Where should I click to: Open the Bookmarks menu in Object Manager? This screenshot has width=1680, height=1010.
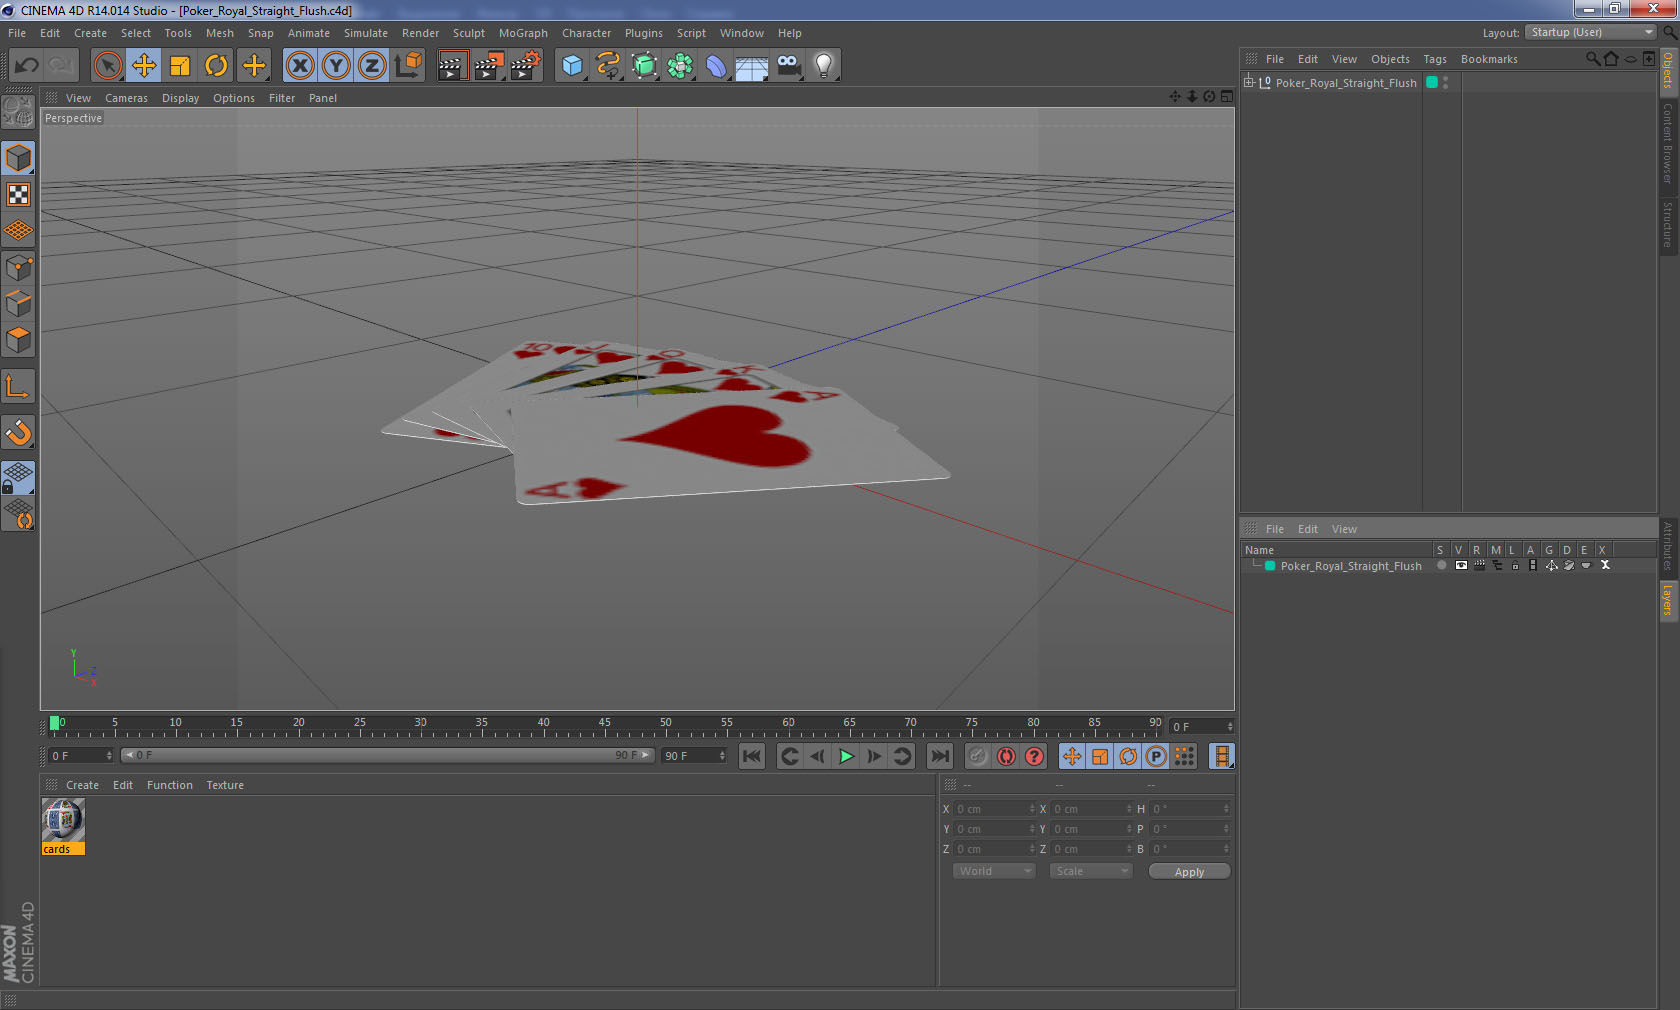click(x=1489, y=59)
